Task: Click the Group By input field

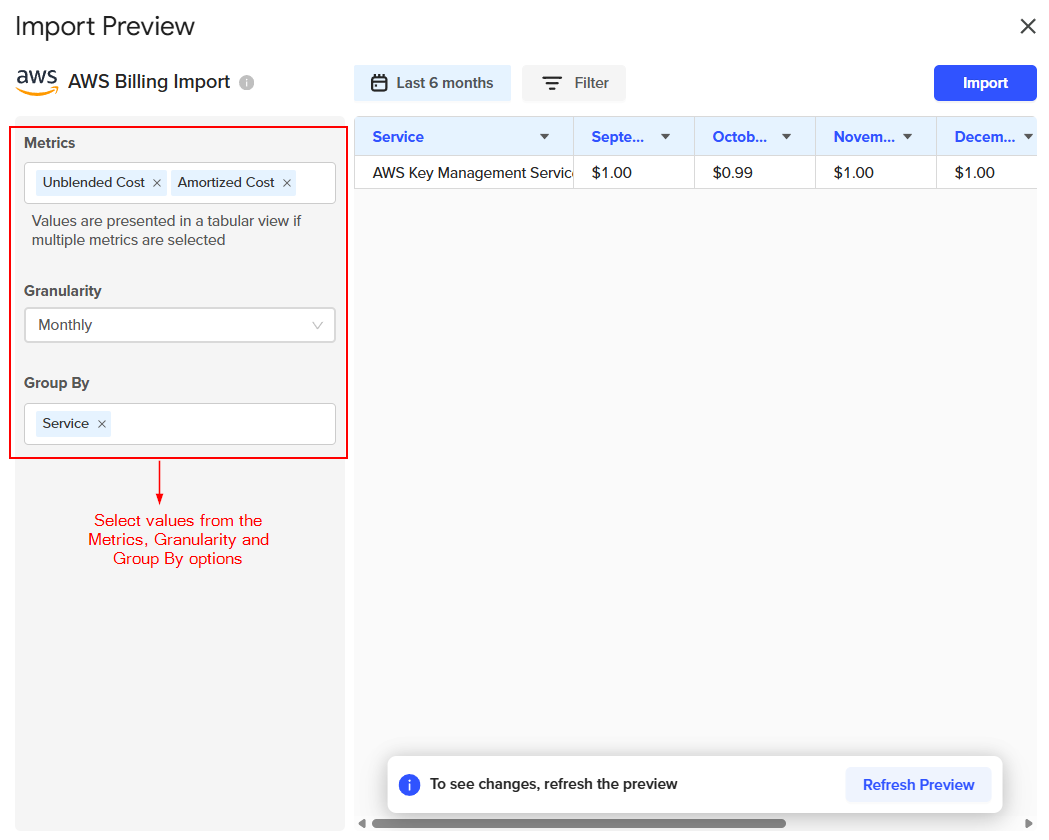Action: click(x=220, y=424)
